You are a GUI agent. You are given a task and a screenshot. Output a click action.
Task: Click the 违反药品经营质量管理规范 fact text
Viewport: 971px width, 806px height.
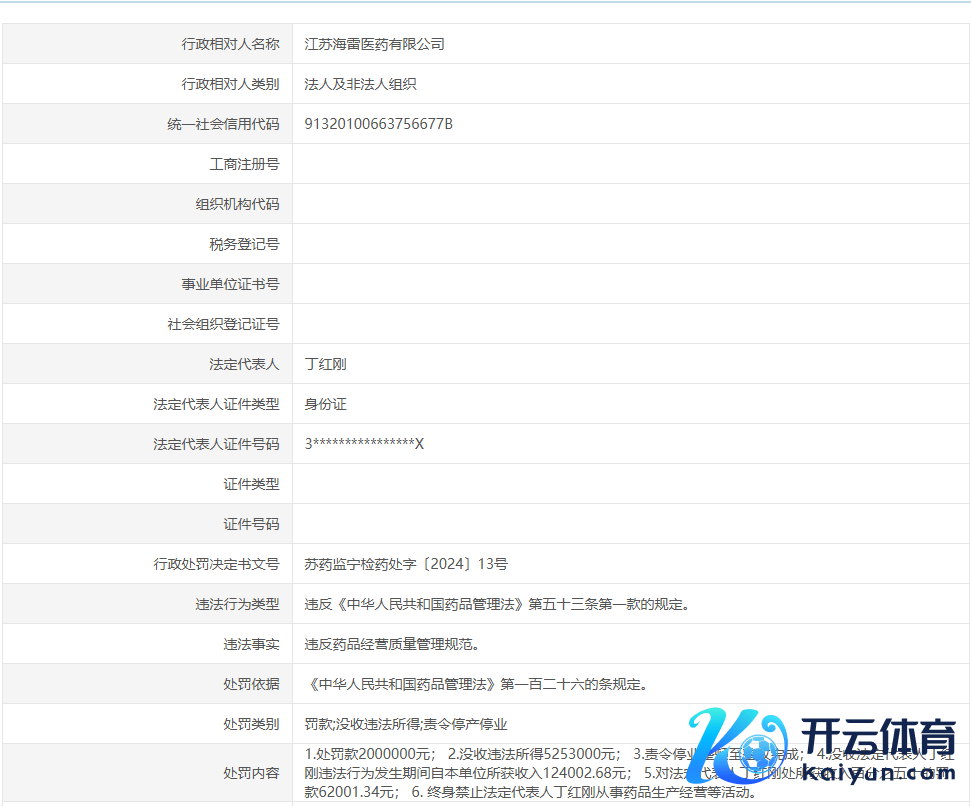[x=399, y=644]
